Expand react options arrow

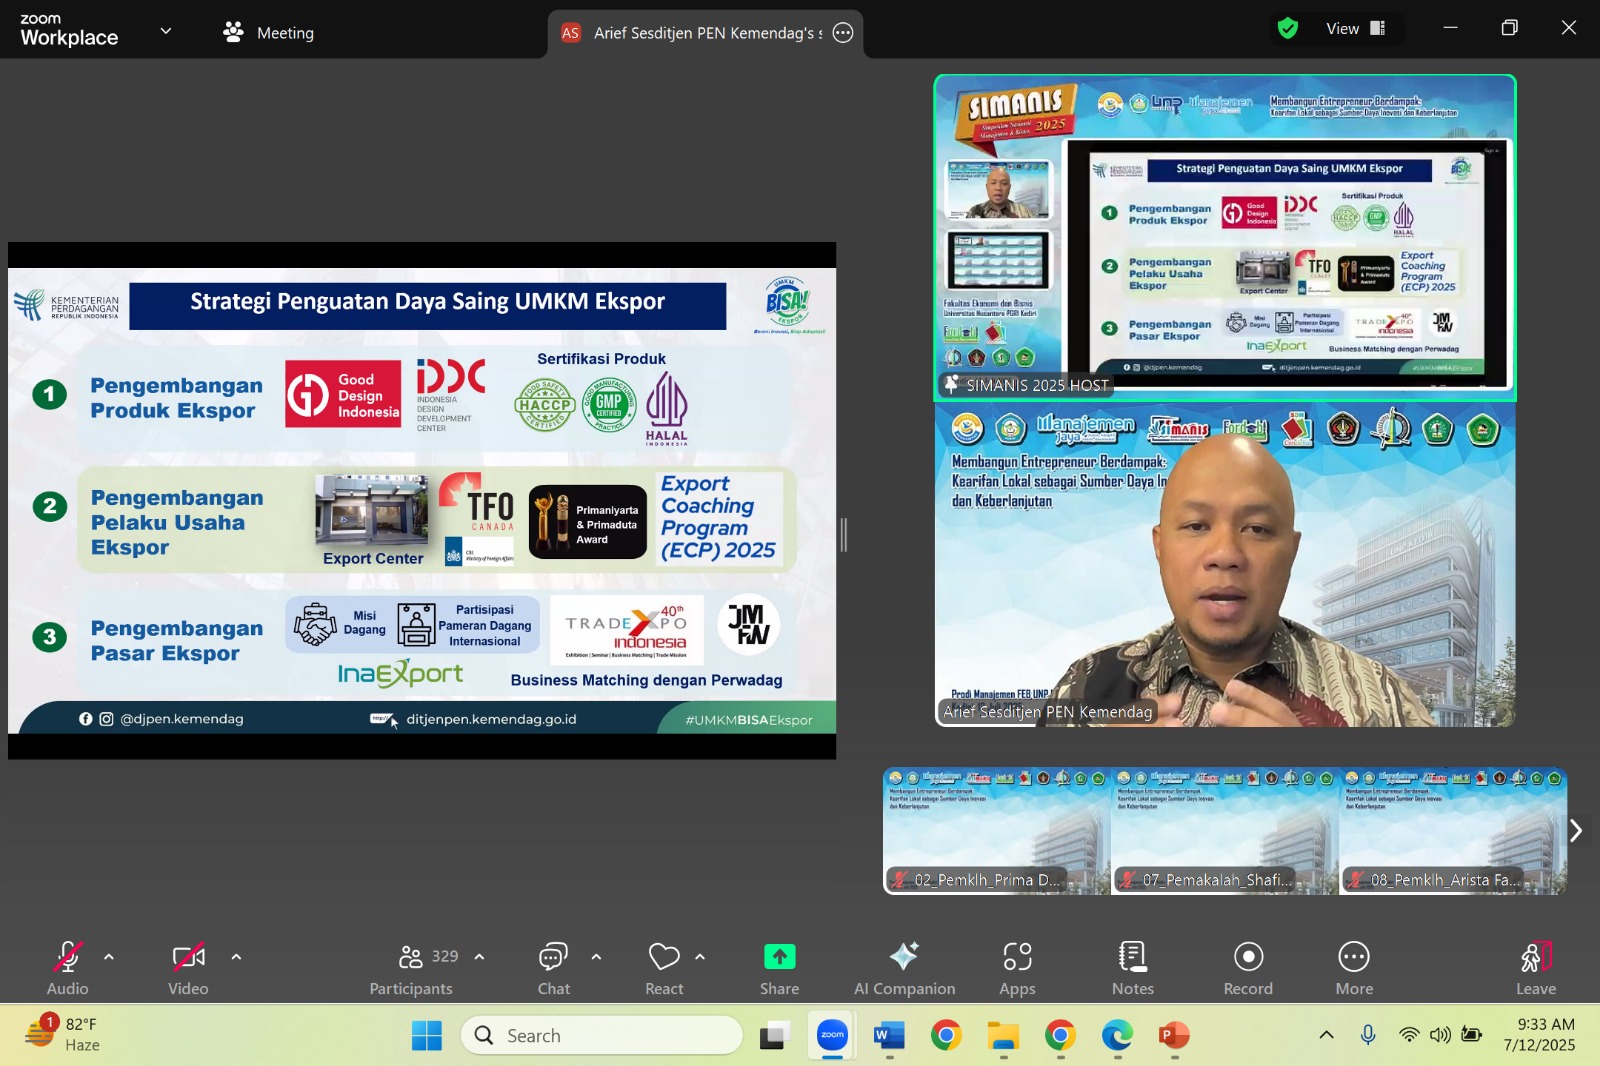click(700, 957)
